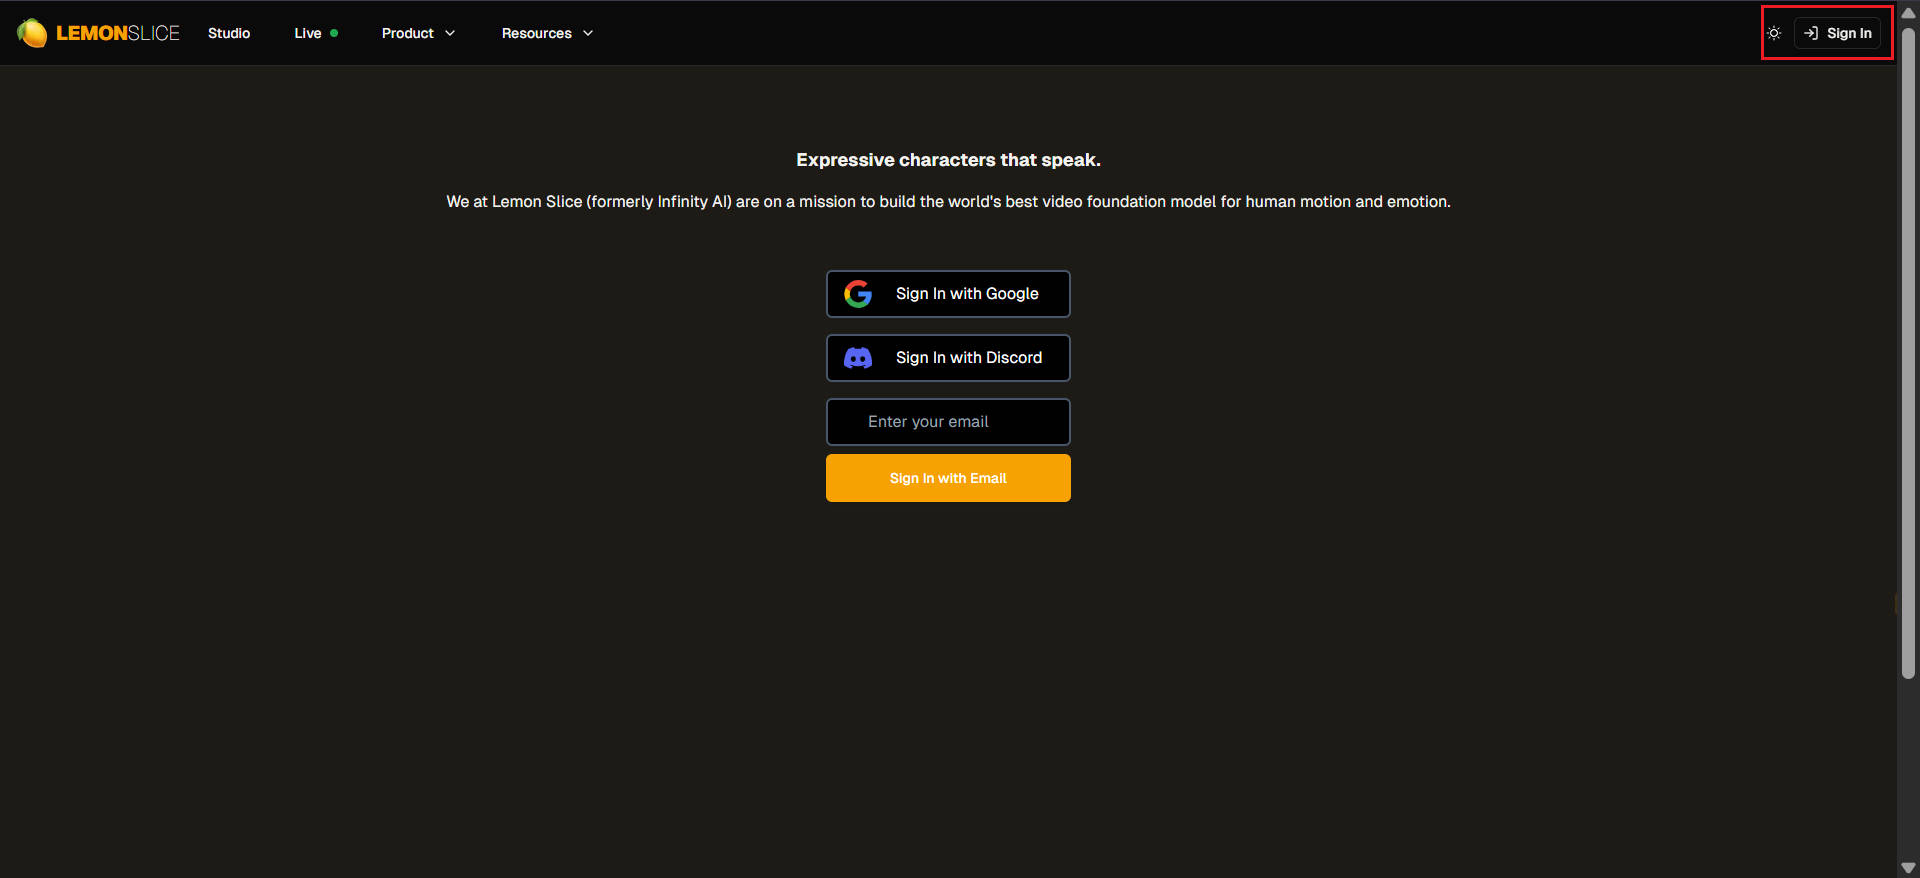The width and height of the screenshot is (1920, 878).
Task: Click the scrollbar down arrow
Action: [x=1908, y=867]
